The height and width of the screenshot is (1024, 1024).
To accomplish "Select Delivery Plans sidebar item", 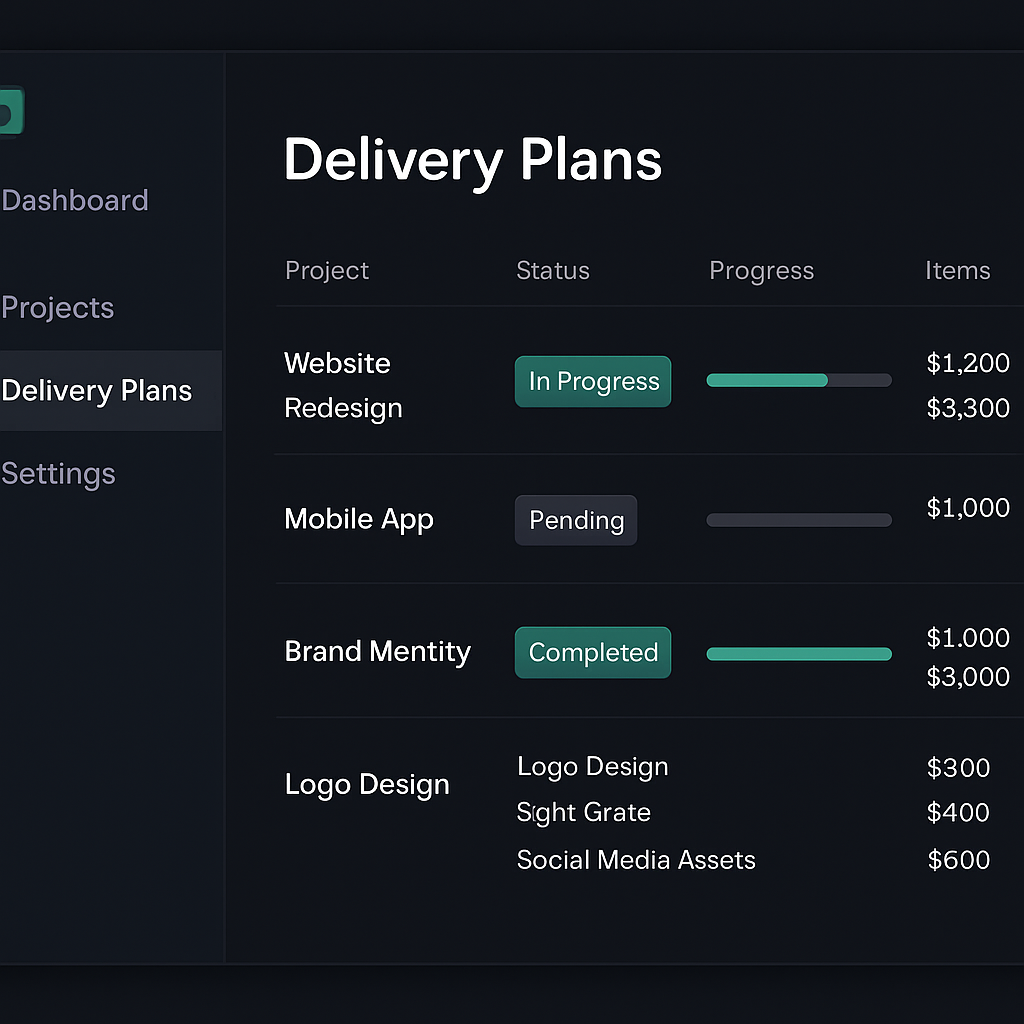I will coord(111,391).
